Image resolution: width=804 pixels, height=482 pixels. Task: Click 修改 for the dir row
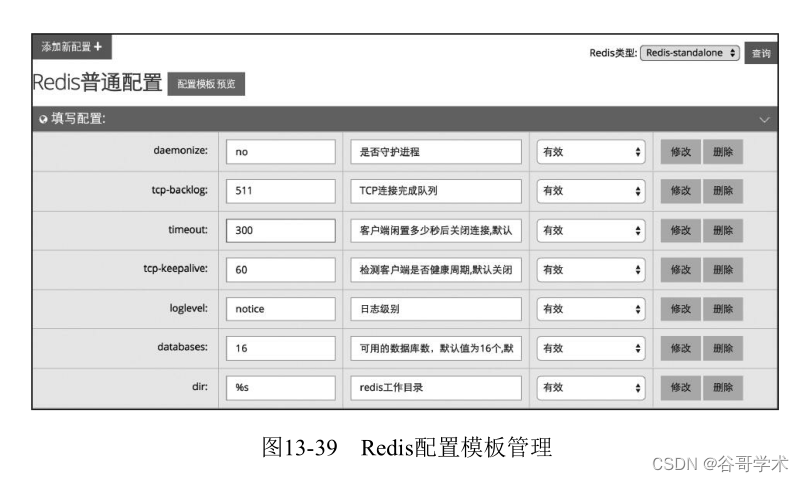coord(680,388)
